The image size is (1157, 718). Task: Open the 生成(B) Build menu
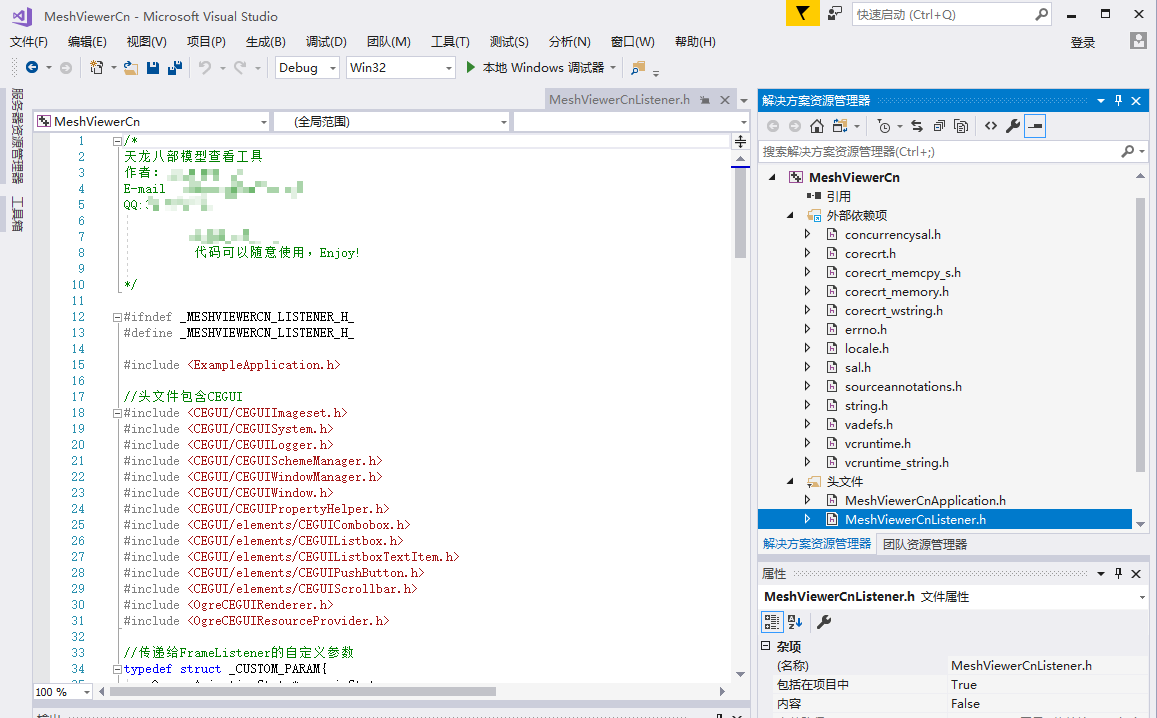click(x=265, y=42)
